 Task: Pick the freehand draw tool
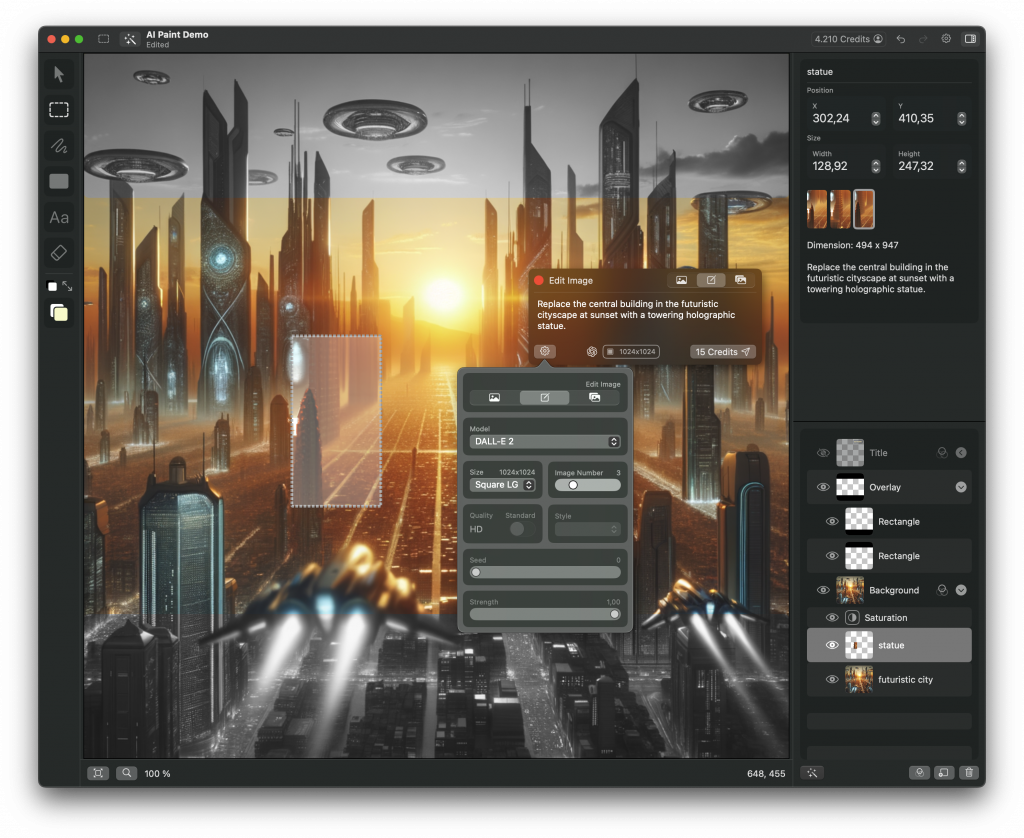[59, 146]
